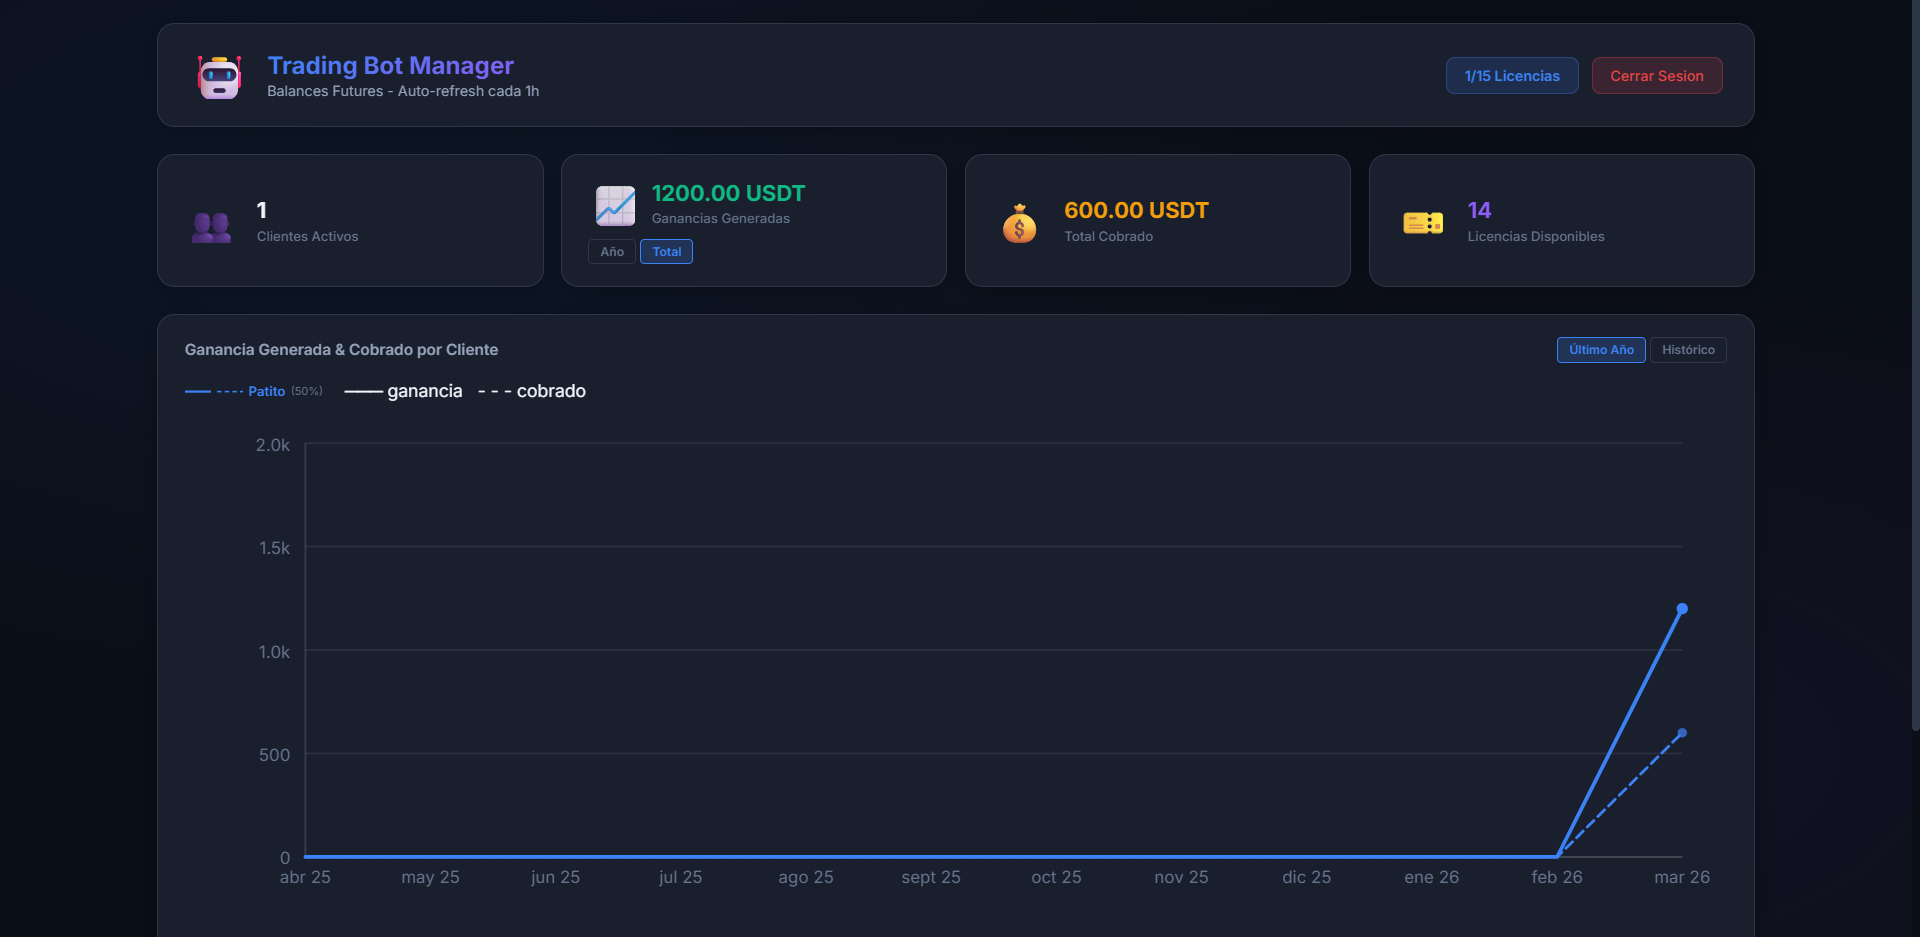The width and height of the screenshot is (1920, 937).
Task: Click the ganancia solid line legend marker
Action: pyautogui.click(x=363, y=391)
